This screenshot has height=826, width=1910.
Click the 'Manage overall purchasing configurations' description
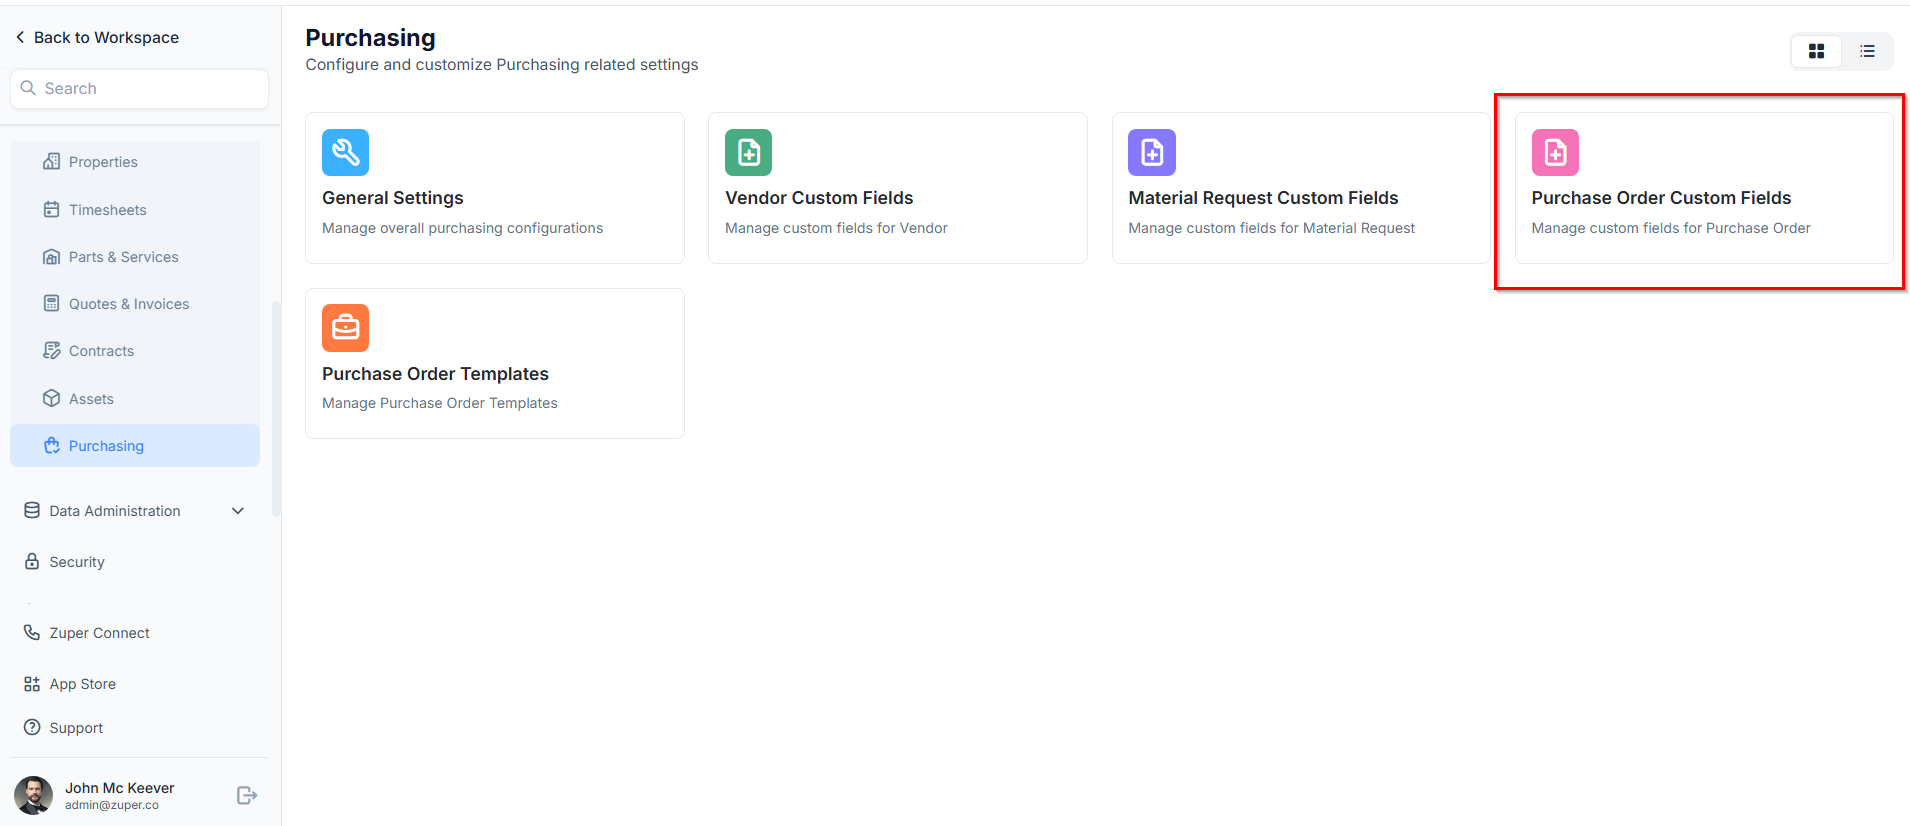coord(462,228)
